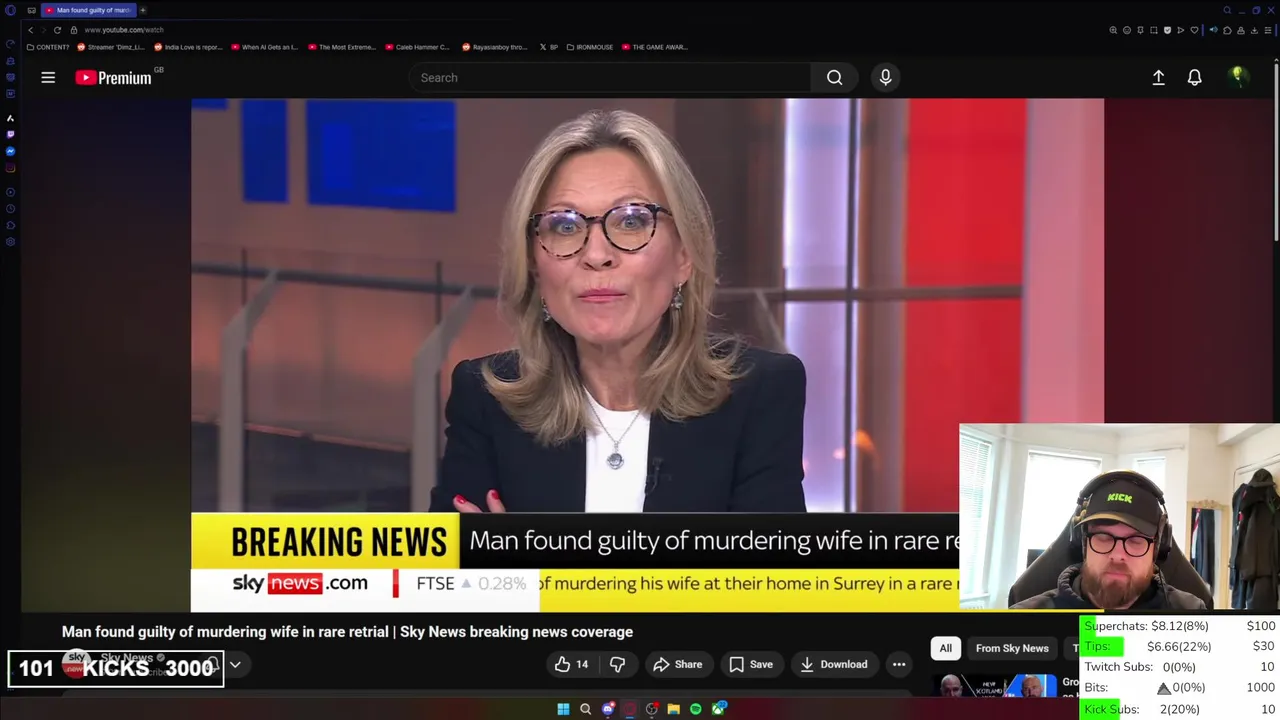Open The Most Extreme bookmark
Image resolution: width=1280 pixels, height=720 pixels.
[x=341, y=47]
